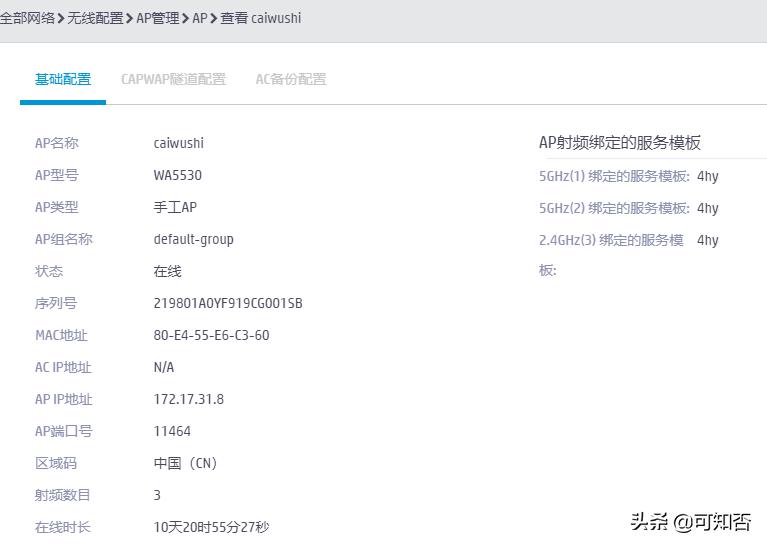Select region code 中国（CN）

coord(185,463)
